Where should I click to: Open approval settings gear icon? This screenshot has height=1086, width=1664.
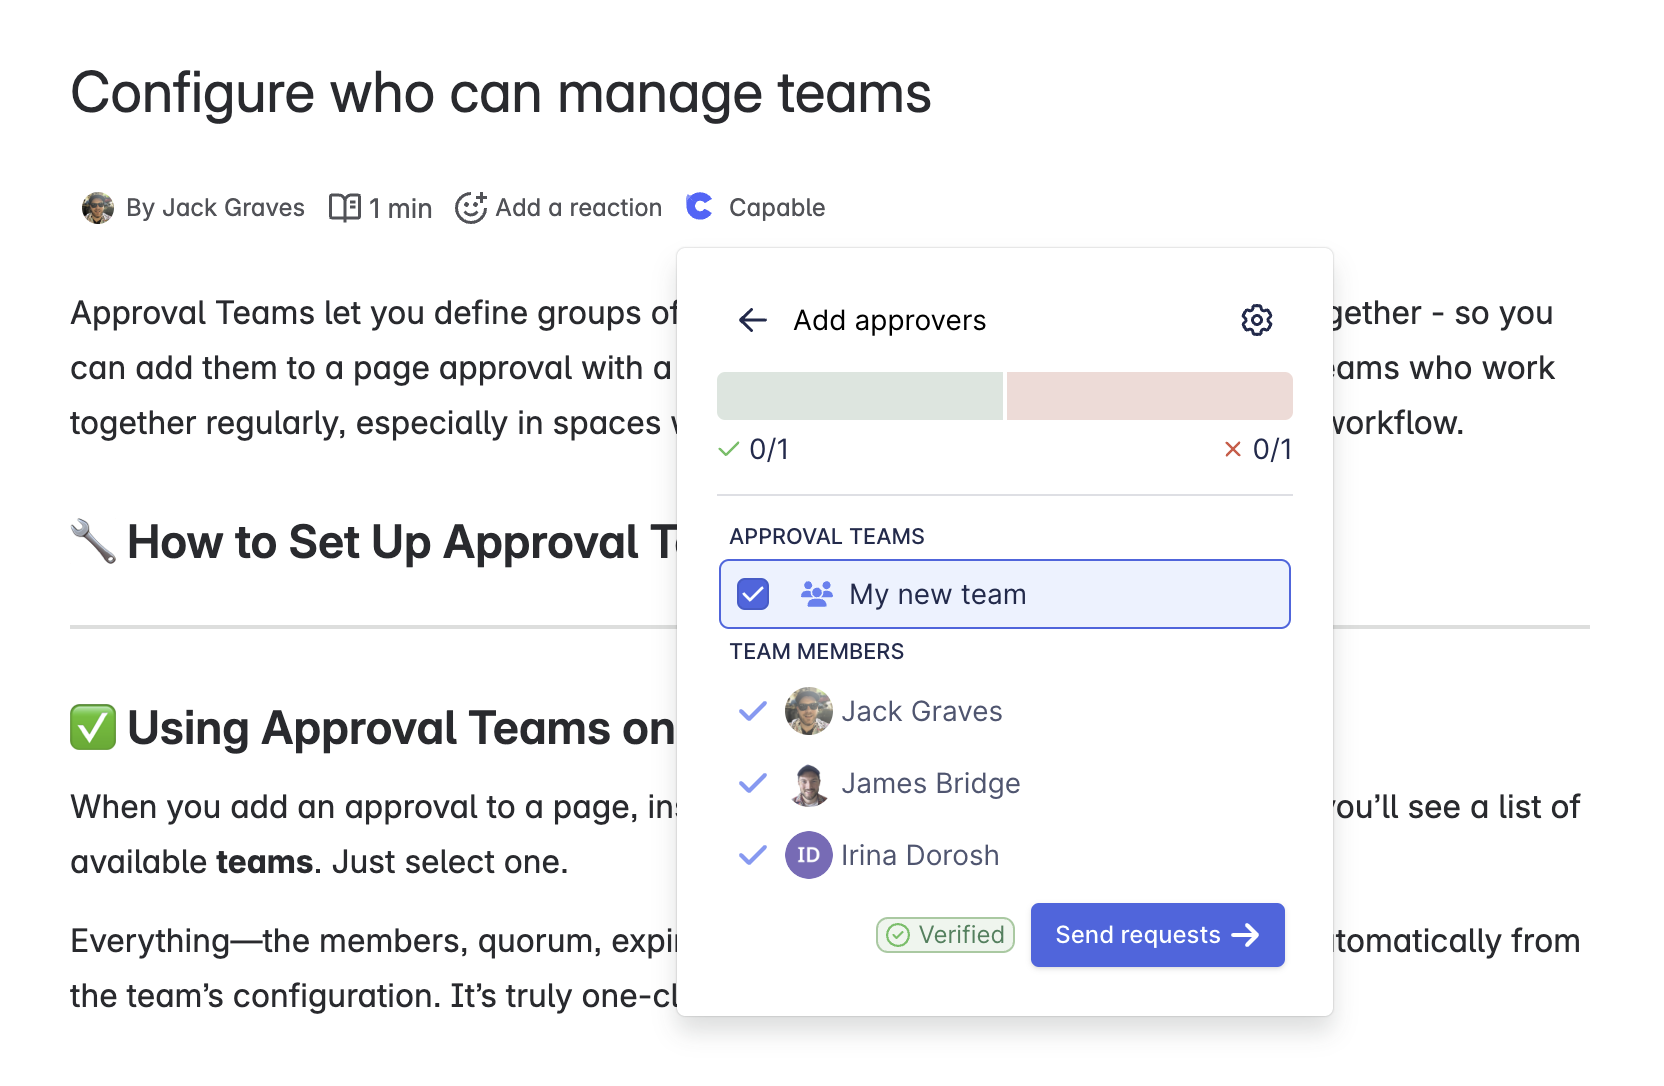click(x=1256, y=320)
